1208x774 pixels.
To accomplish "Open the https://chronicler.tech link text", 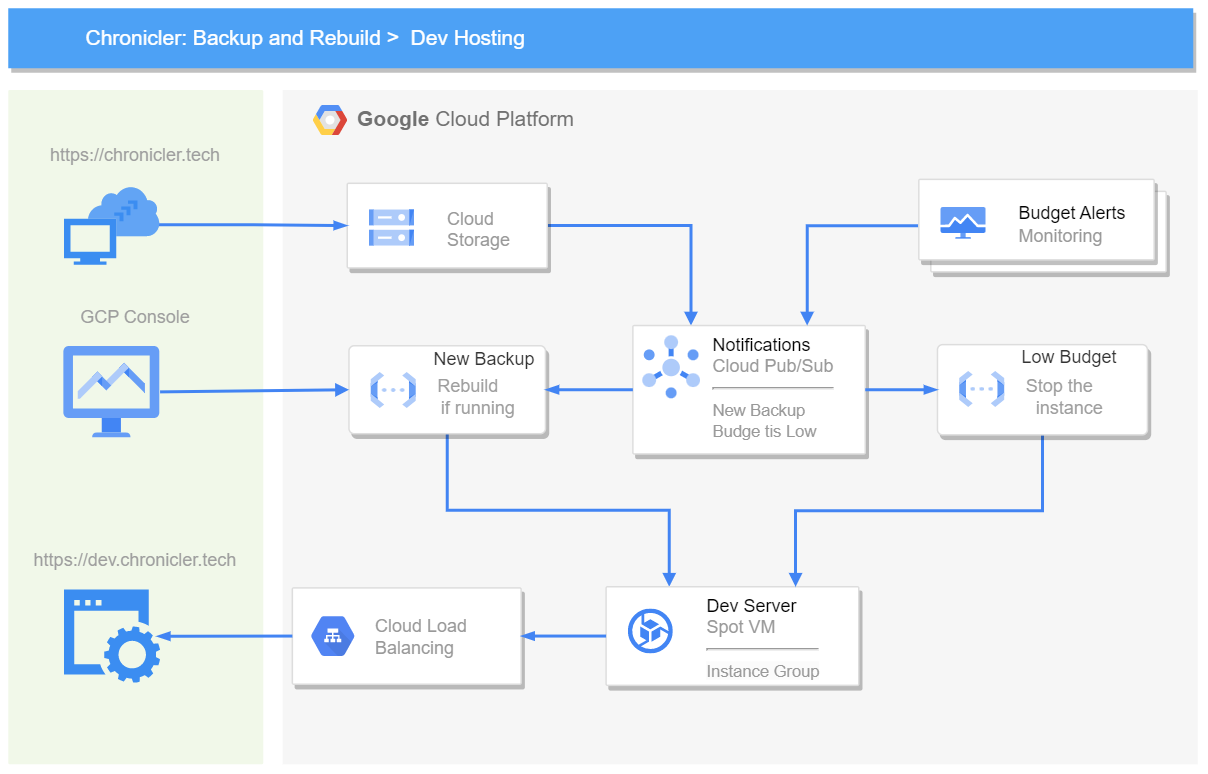I will pos(135,155).
